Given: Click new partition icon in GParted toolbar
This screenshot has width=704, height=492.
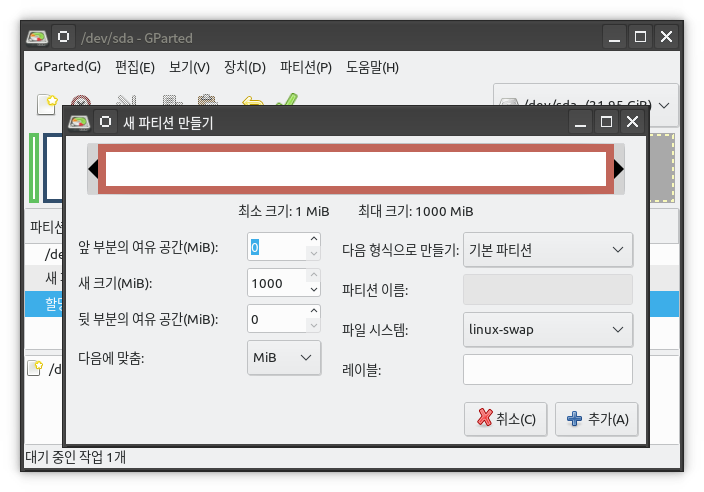Looking at the screenshot, I should pyautogui.click(x=47, y=104).
